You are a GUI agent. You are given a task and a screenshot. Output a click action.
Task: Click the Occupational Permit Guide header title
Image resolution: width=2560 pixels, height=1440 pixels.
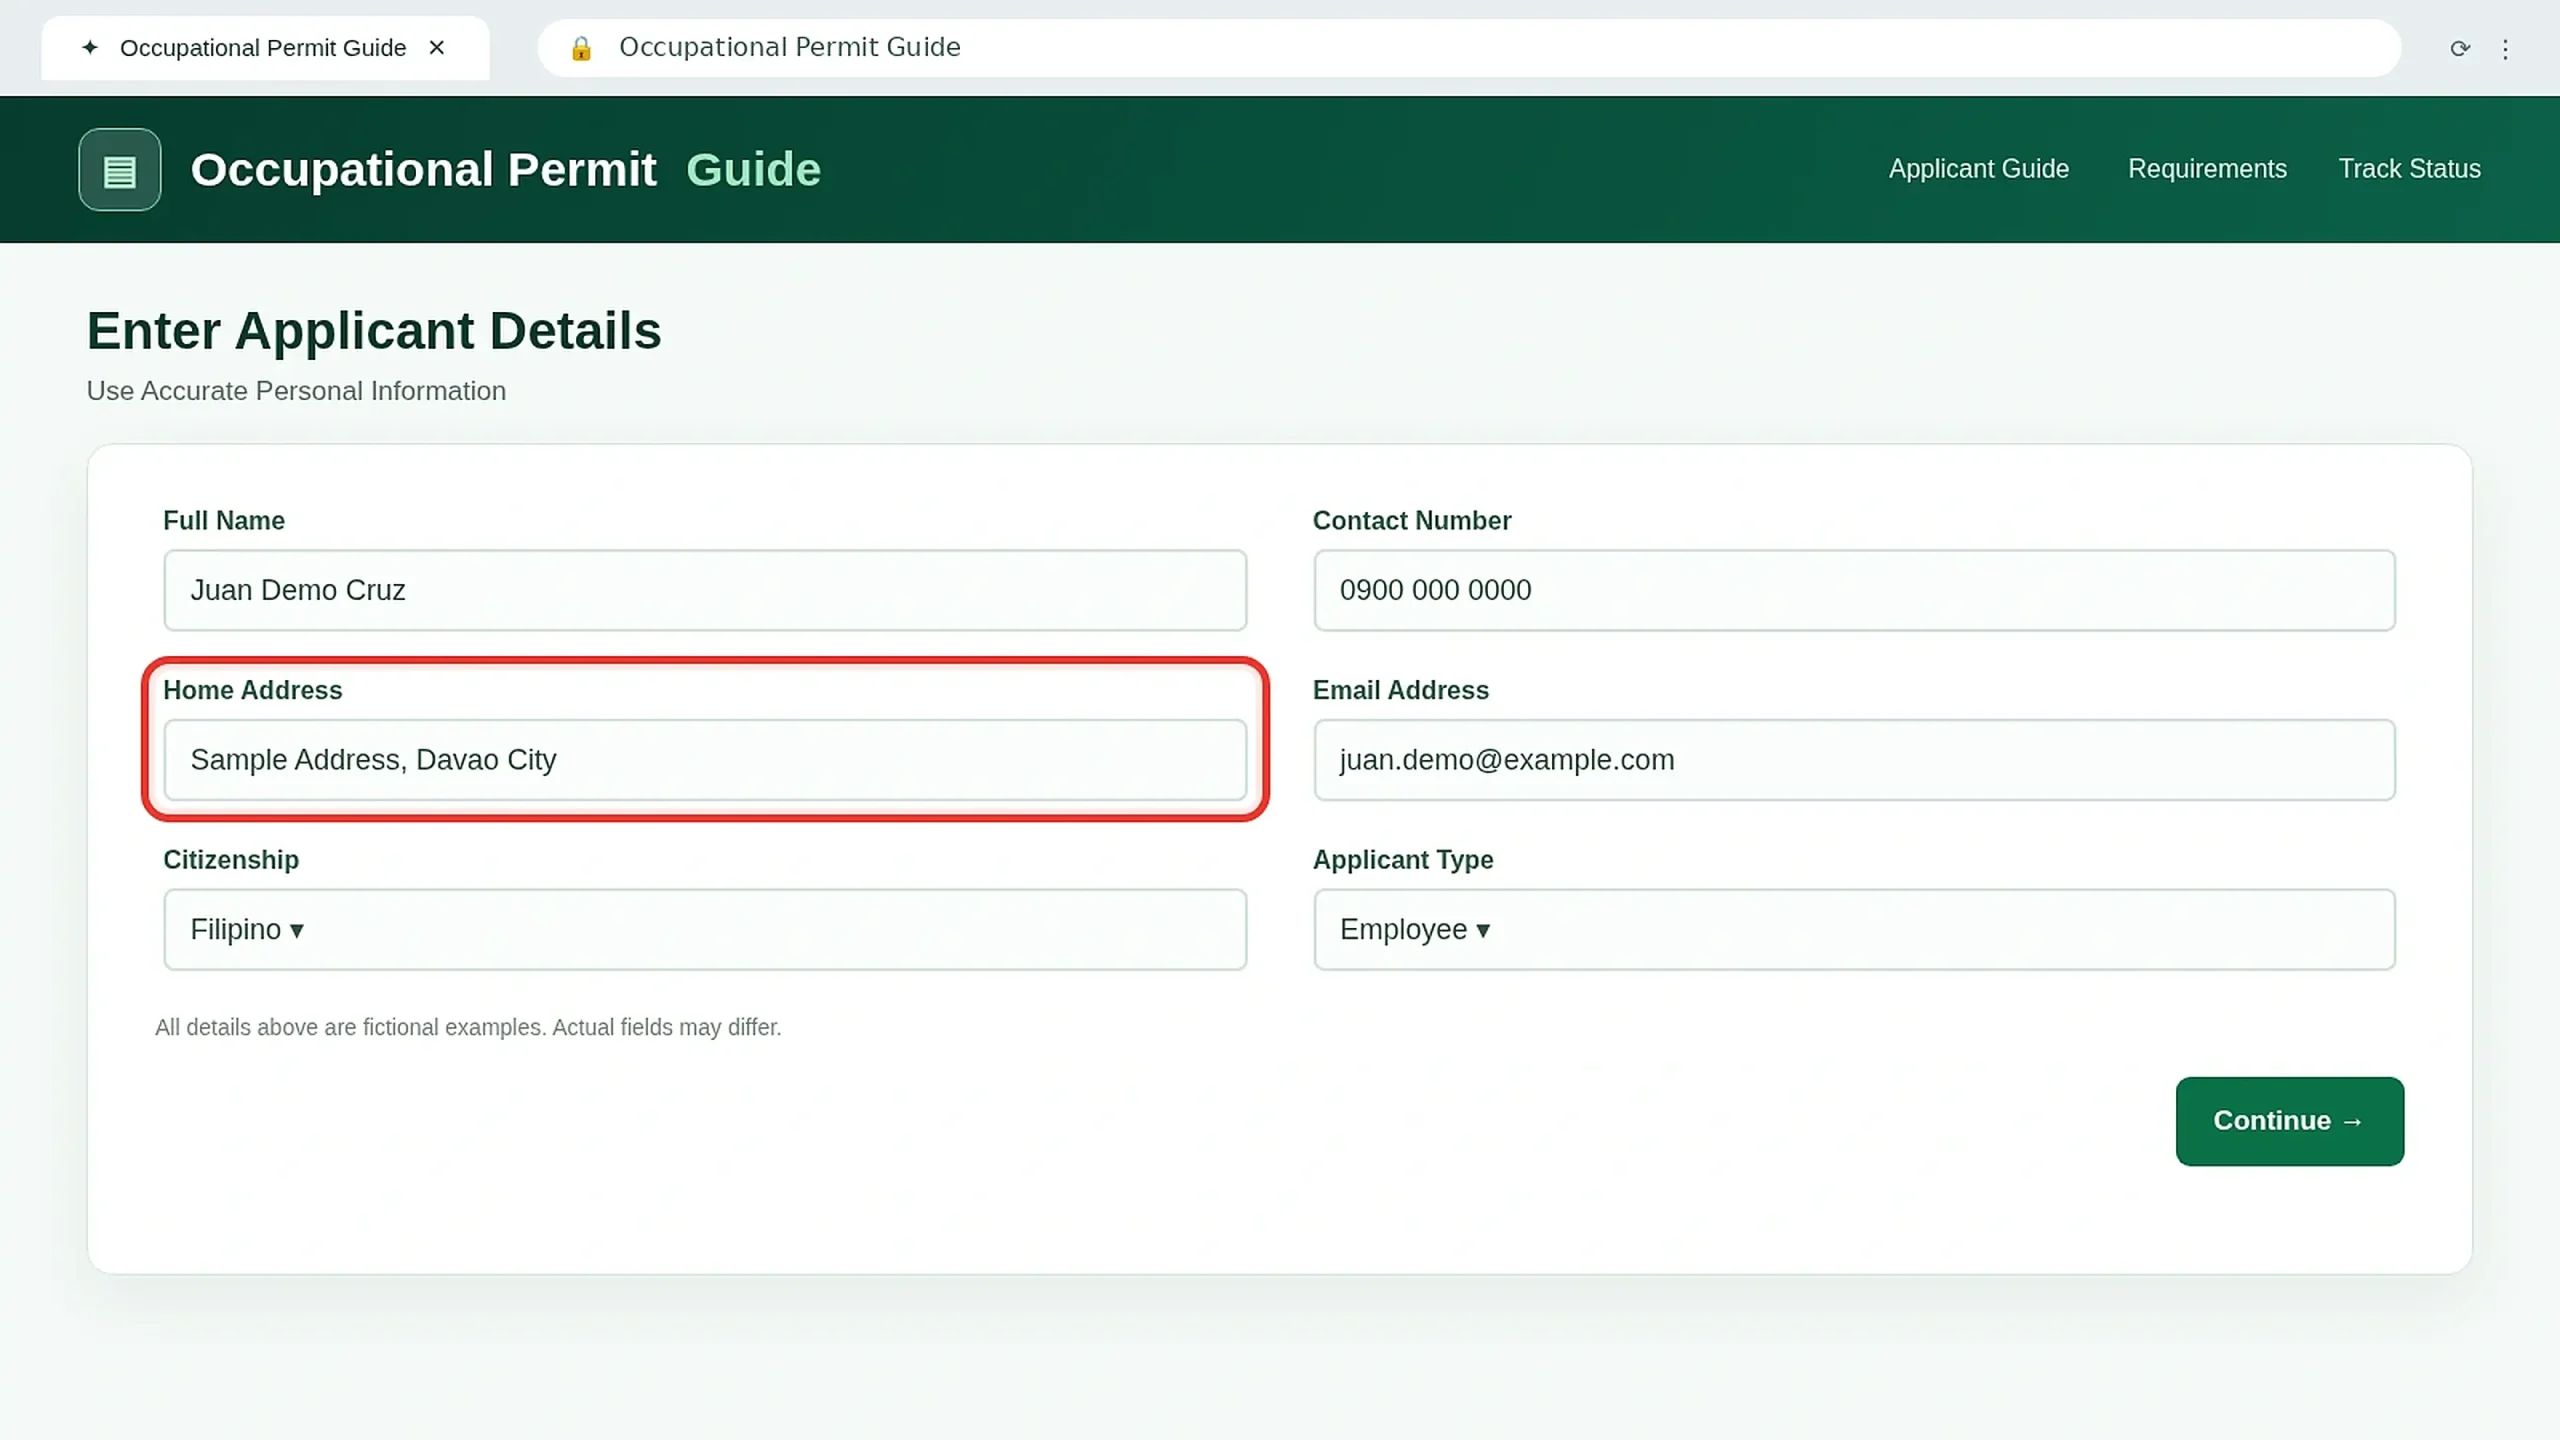point(505,170)
